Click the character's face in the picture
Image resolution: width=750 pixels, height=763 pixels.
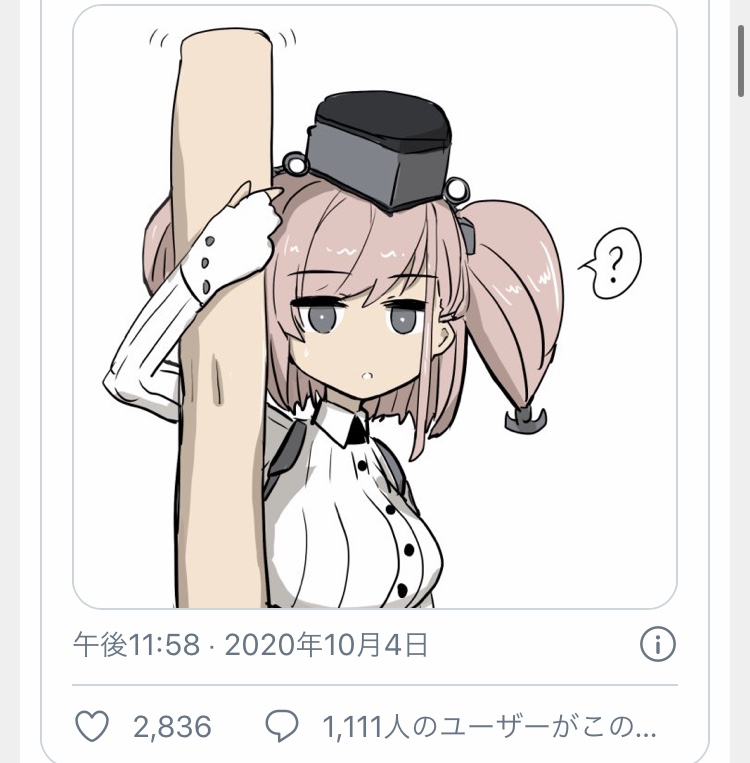[x=360, y=341]
